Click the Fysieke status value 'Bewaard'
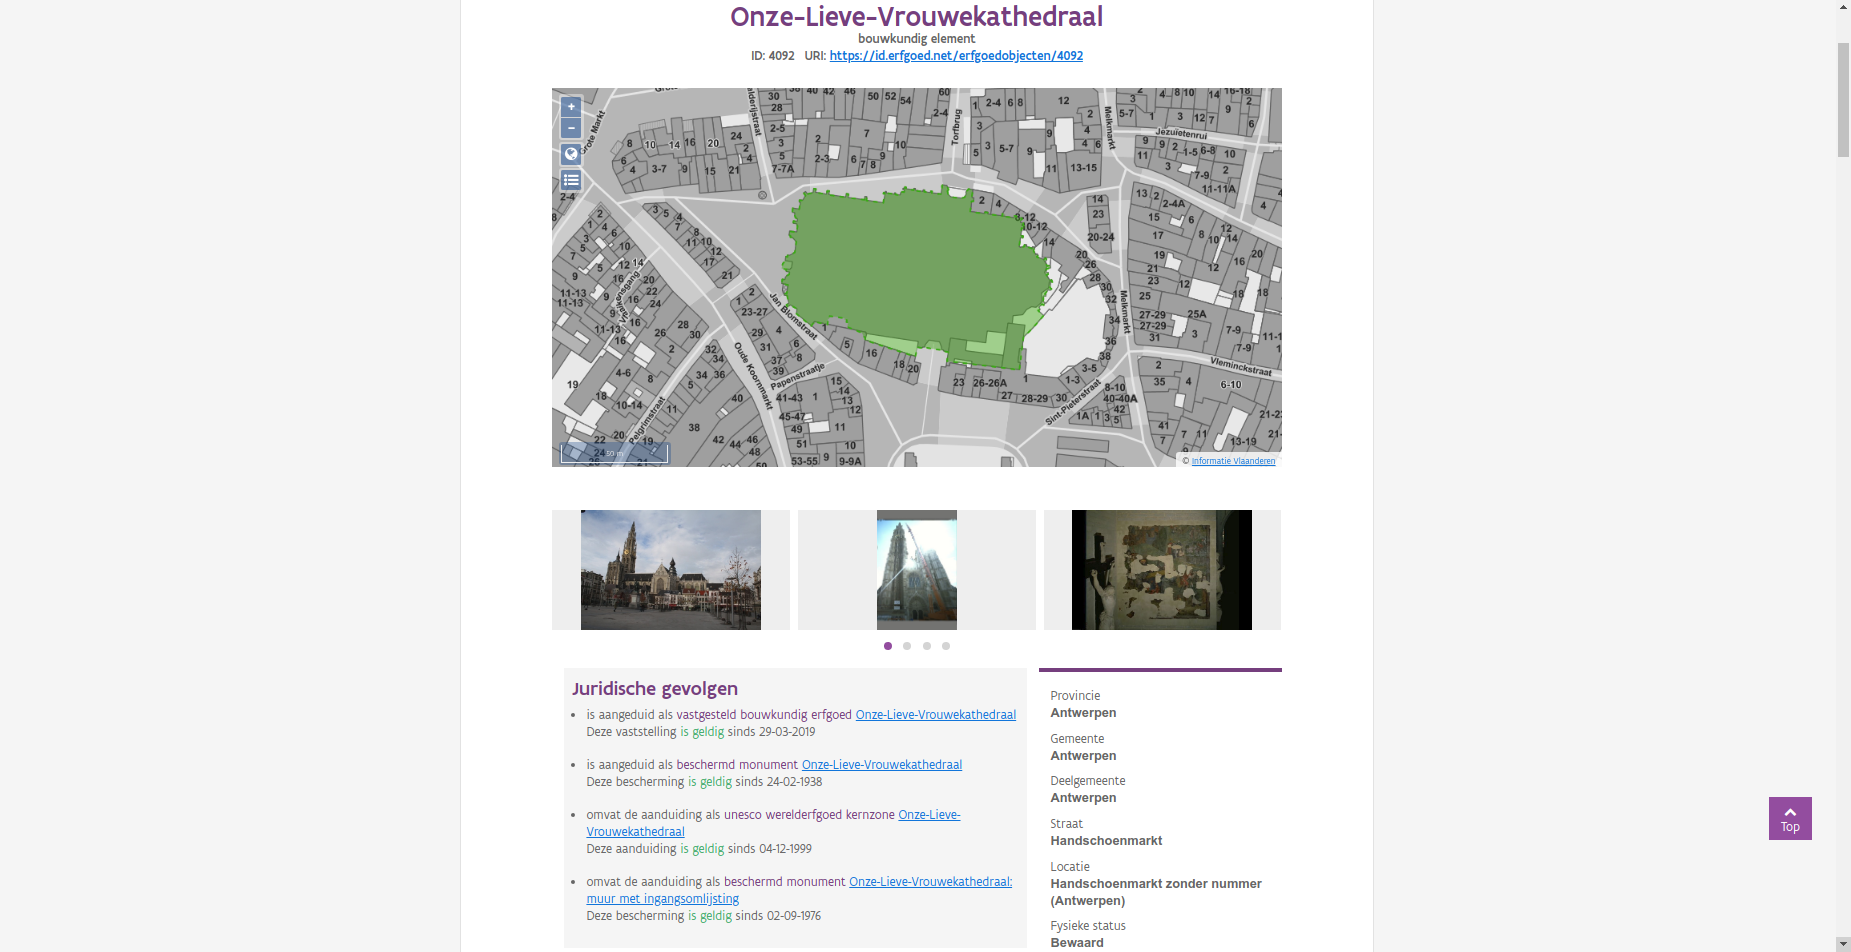This screenshot has height=952, width=1851. 1077,943
